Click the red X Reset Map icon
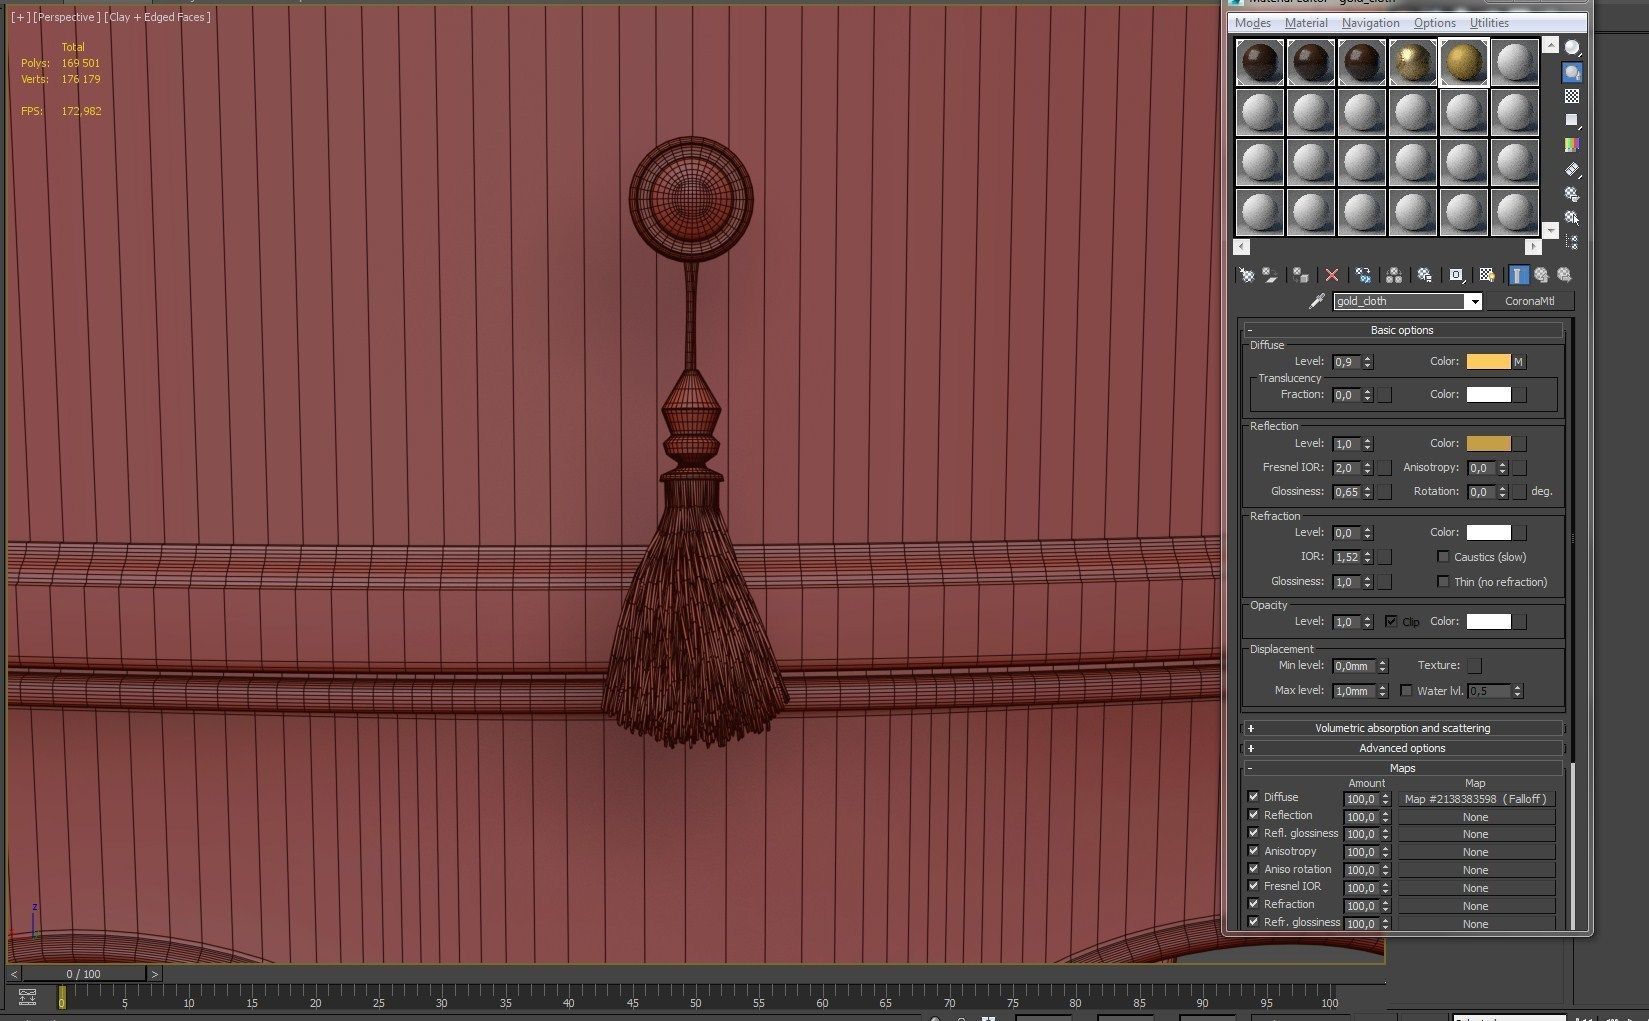The image size is (1649, 1021). [x=1332, y=275]
